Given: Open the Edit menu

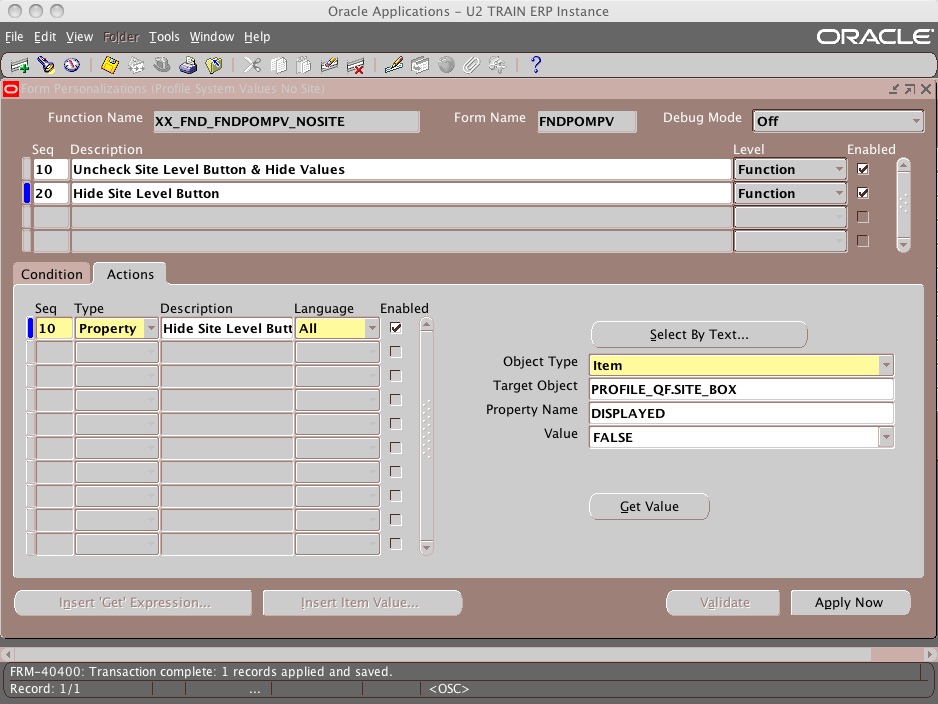Looking at the screenshot, I should tap(45, 36).
